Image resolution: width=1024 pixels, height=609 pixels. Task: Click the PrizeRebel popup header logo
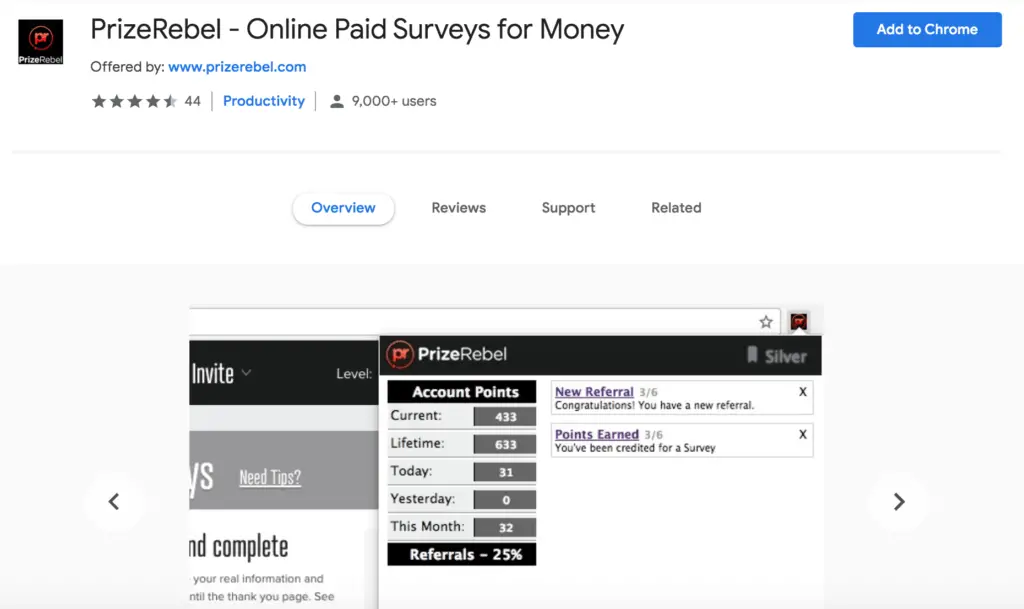[447, 354]
